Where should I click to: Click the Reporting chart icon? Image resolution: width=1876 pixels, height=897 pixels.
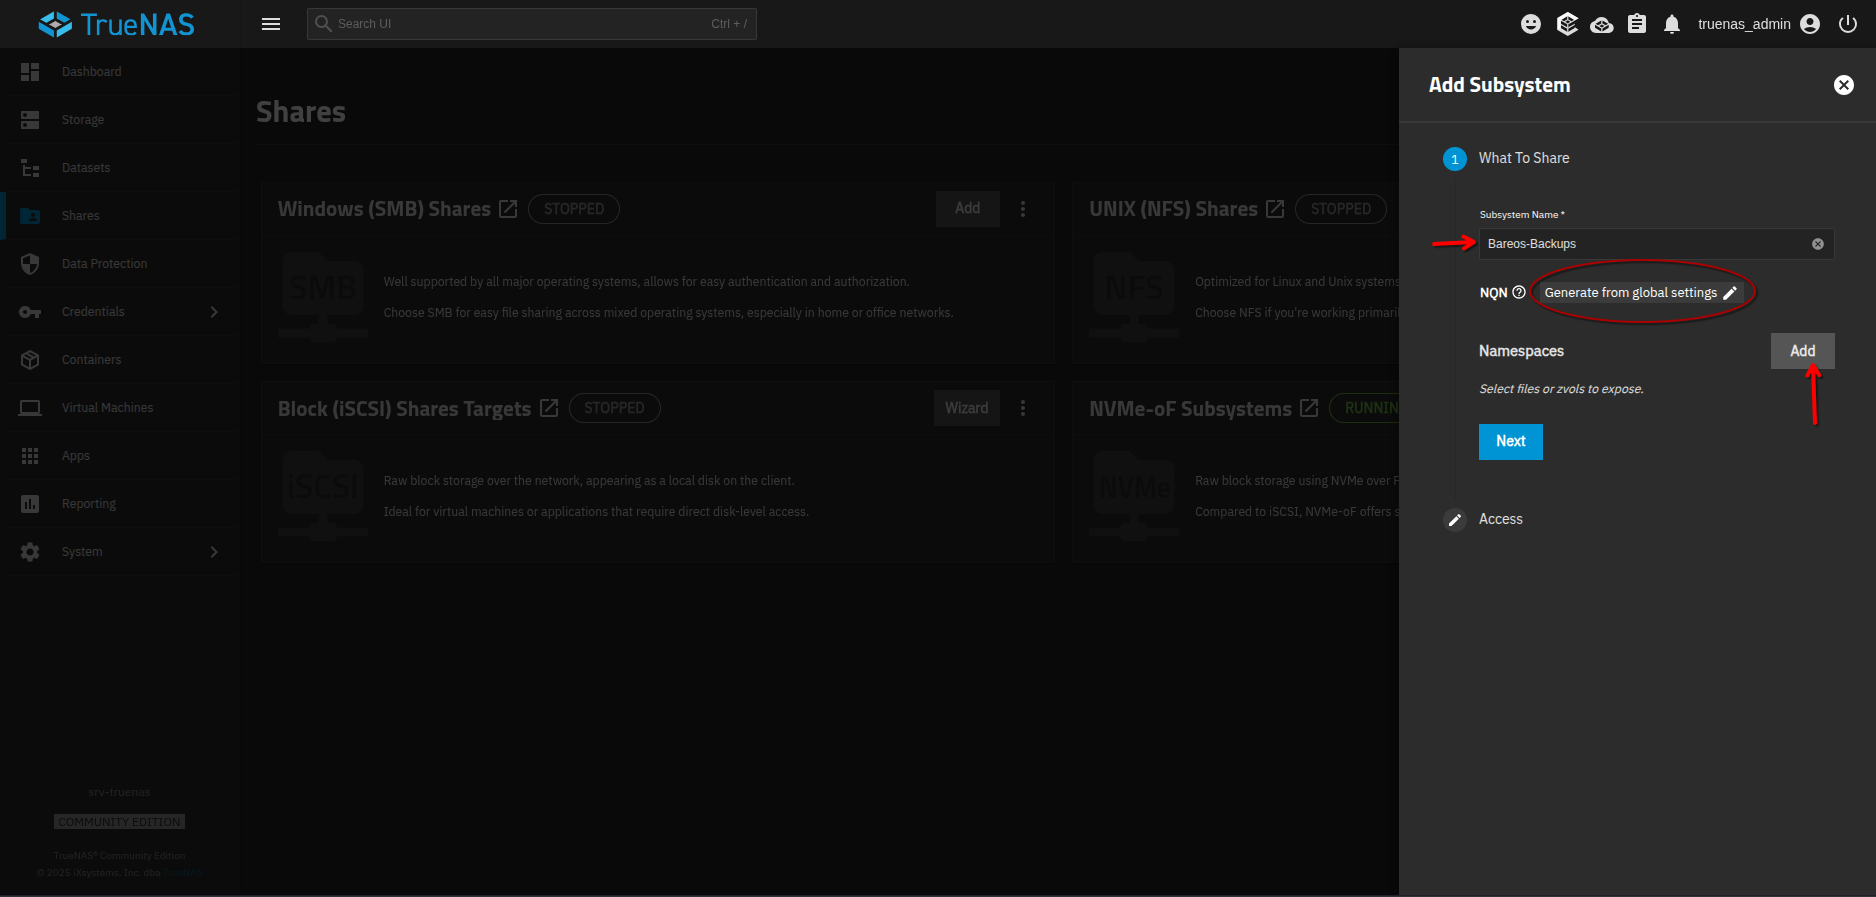[30, 504]
